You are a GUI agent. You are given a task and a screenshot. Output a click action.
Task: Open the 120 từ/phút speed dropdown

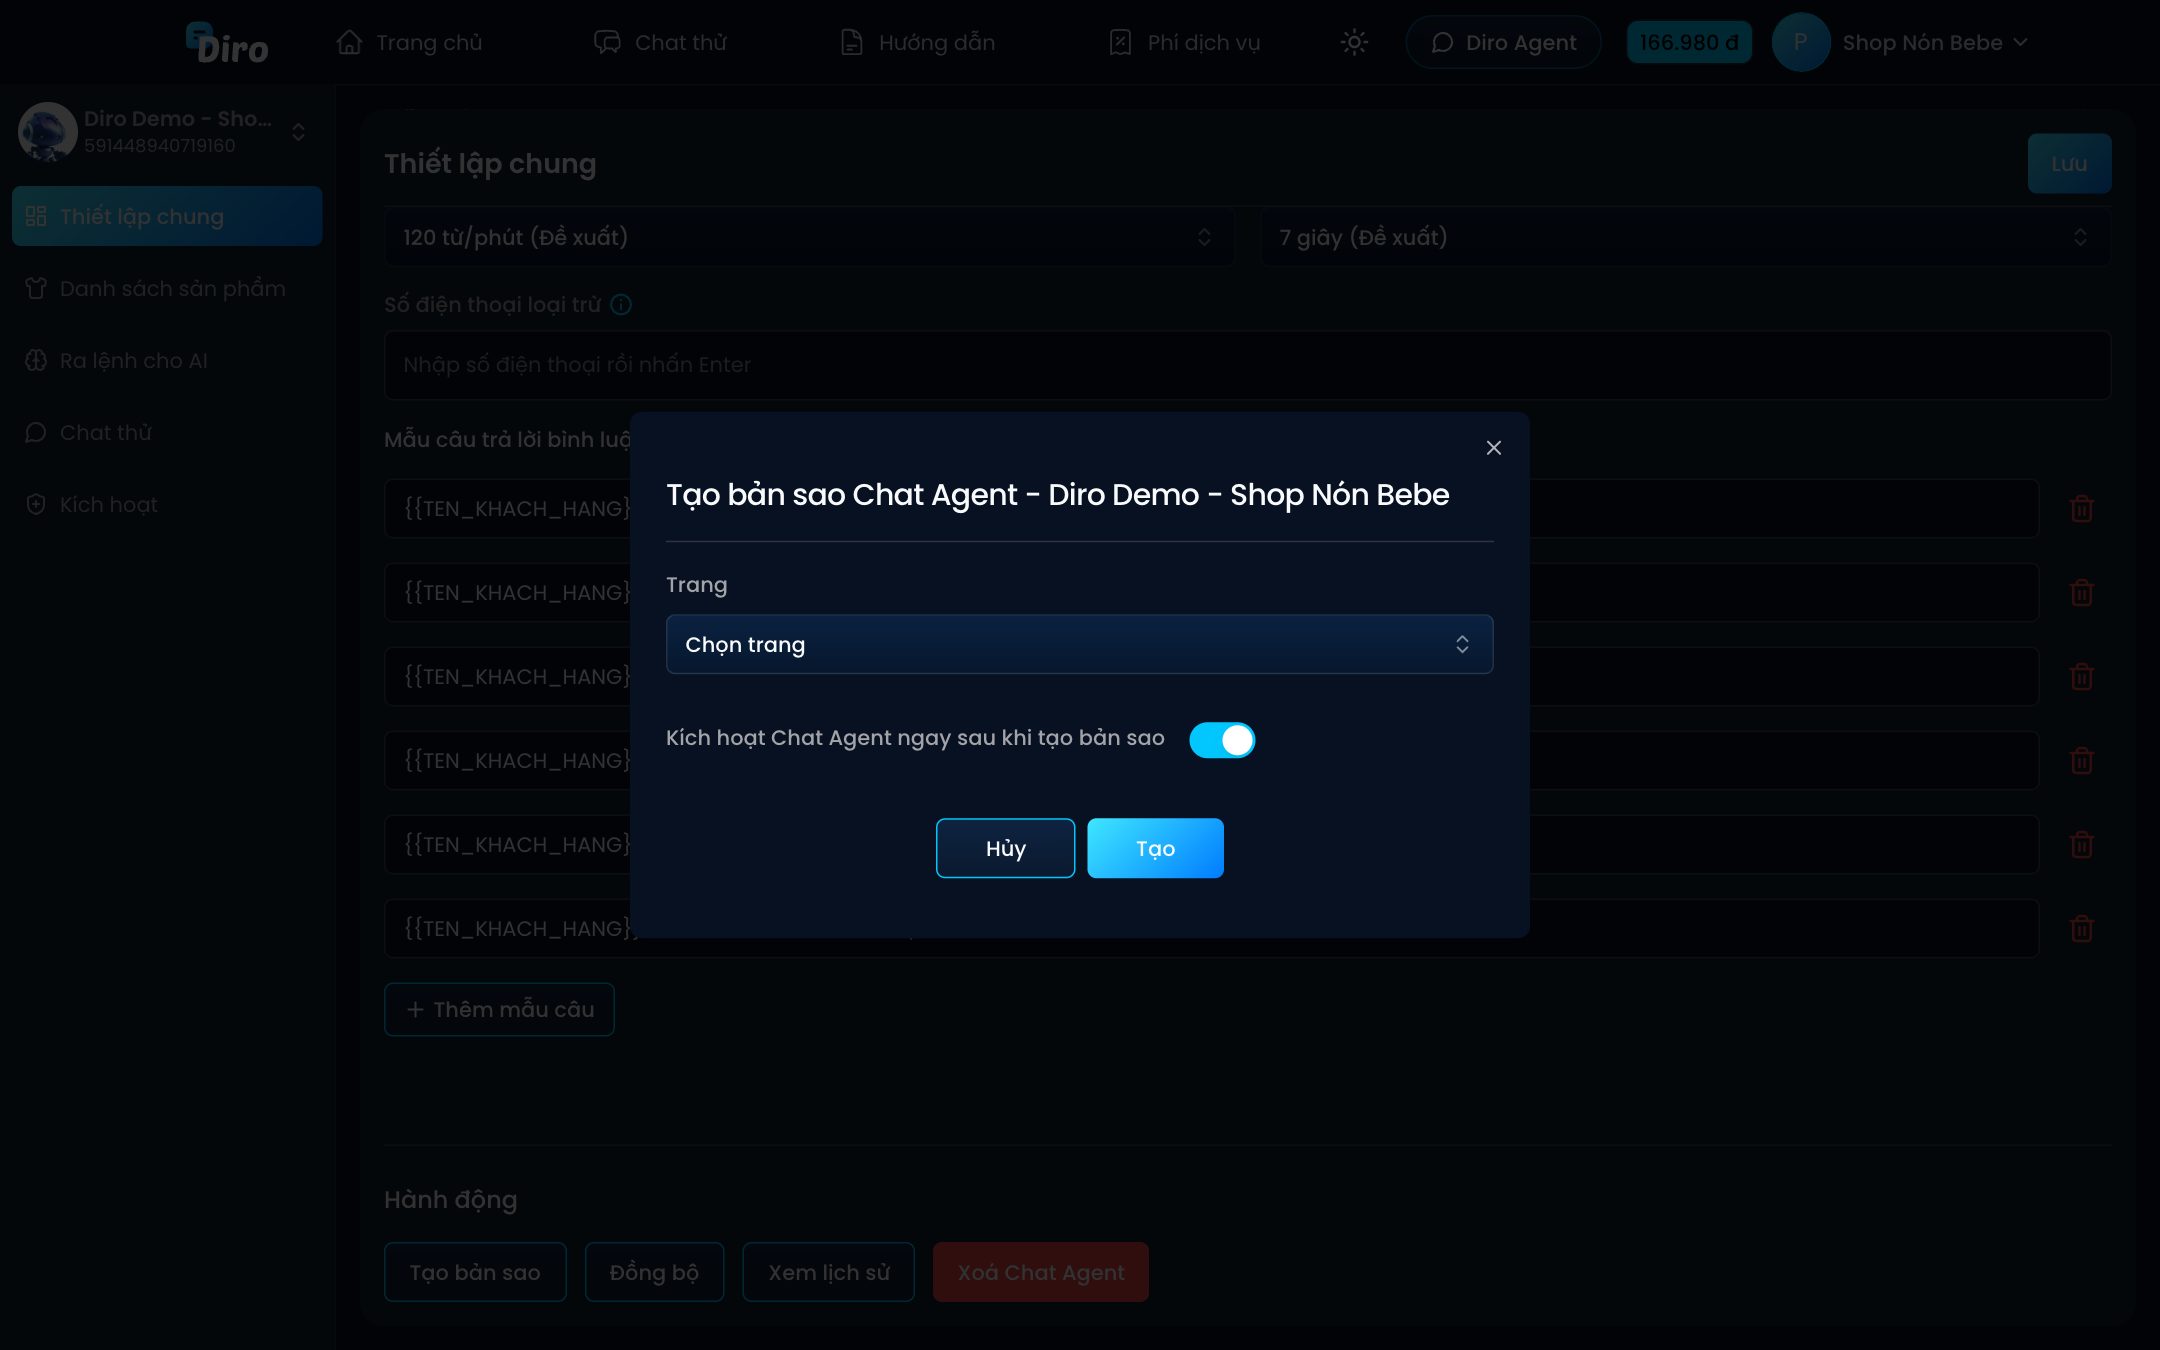pos(808,237)
